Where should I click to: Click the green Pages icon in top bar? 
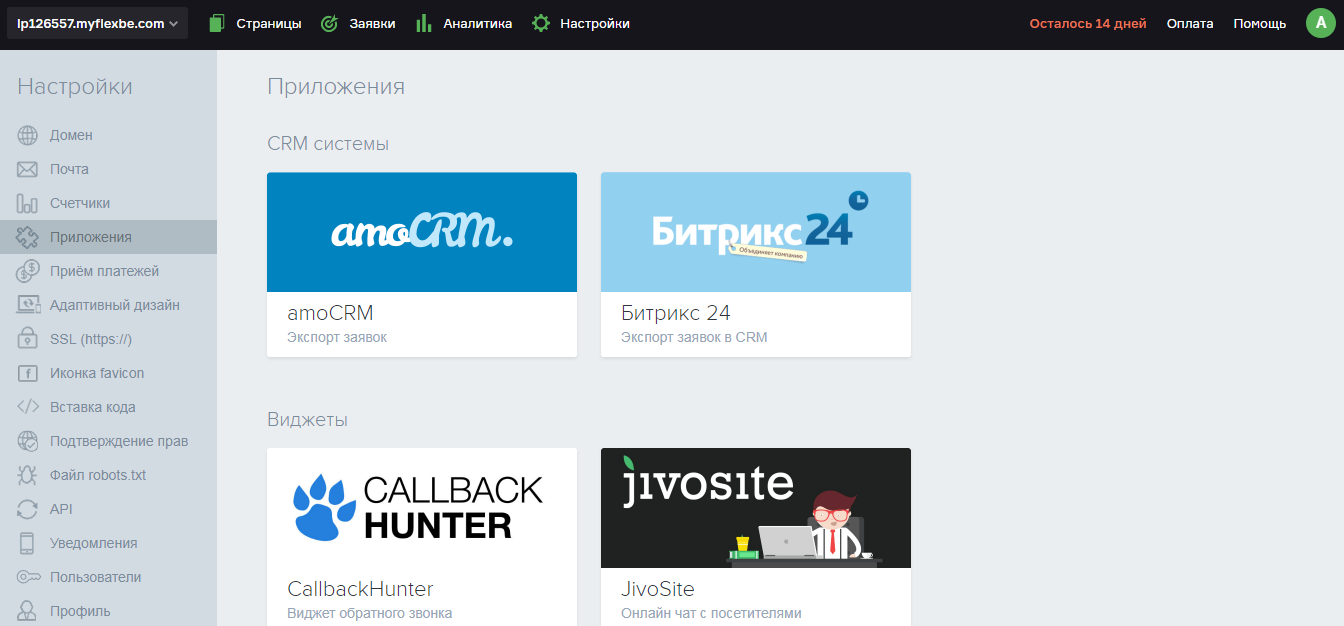click(x=217, y=23)
